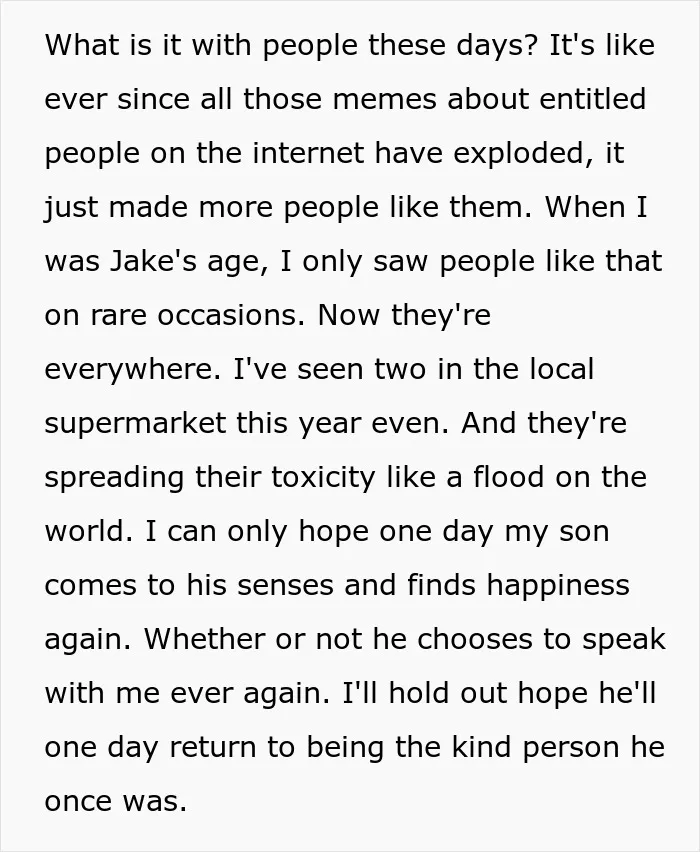700x852 pixels.
Task: Click on the word "supermarket"
Action: pos(135,424)
